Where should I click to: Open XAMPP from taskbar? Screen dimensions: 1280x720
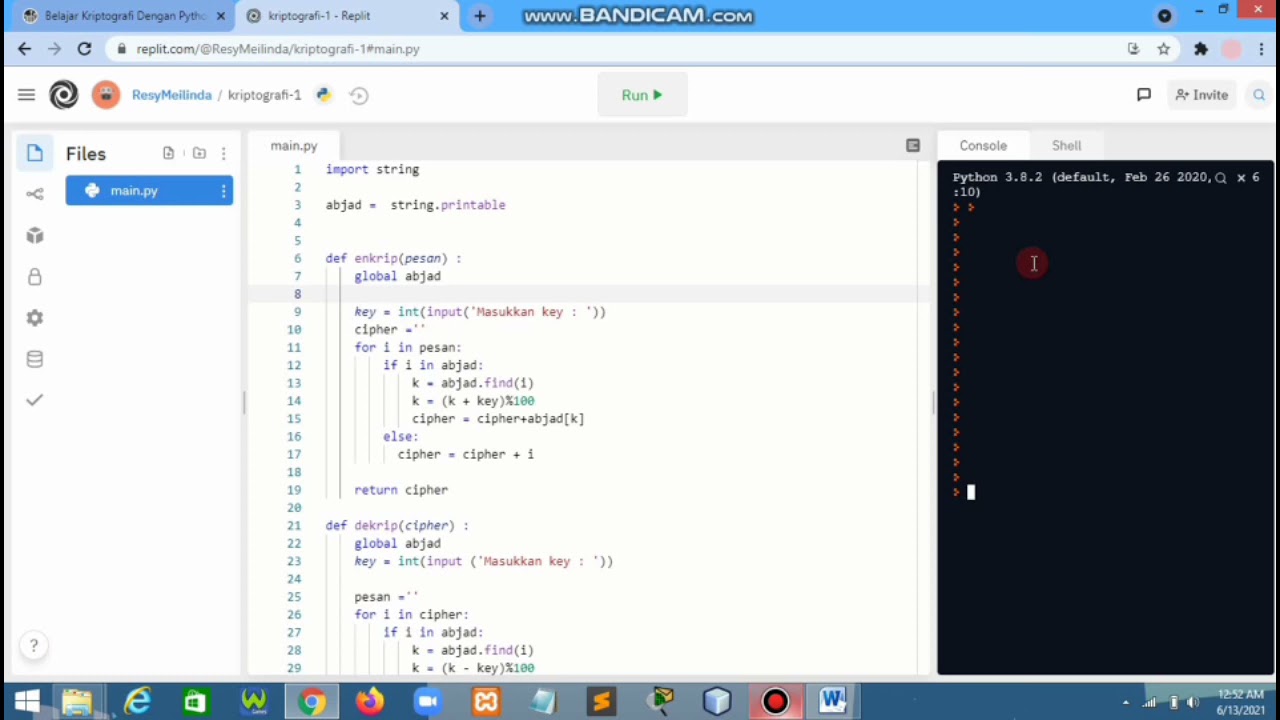click(x=486, y=702)
